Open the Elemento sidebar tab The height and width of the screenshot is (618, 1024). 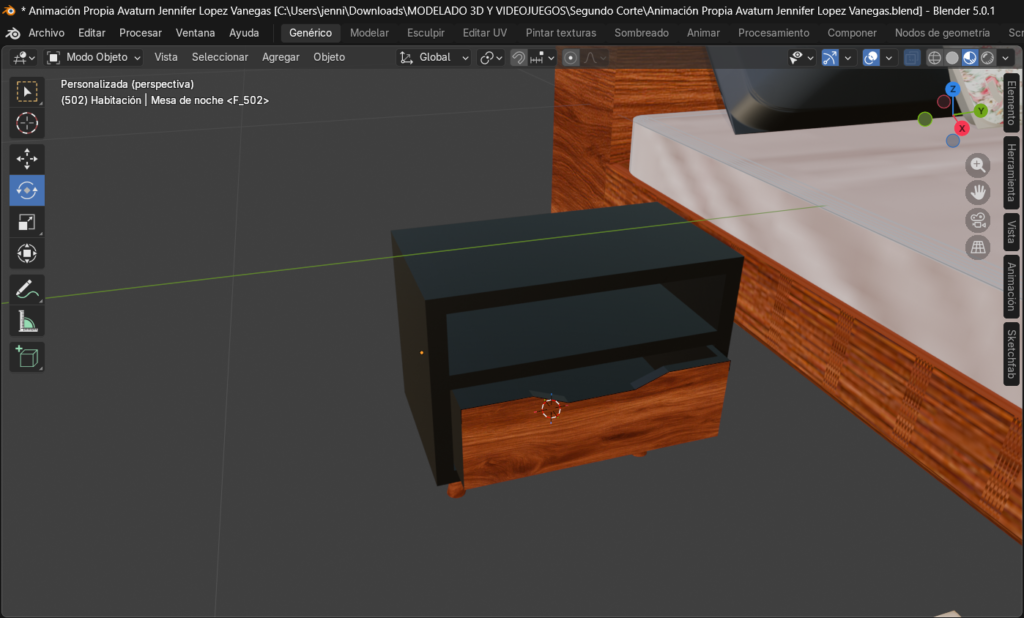click(1011, 103)
